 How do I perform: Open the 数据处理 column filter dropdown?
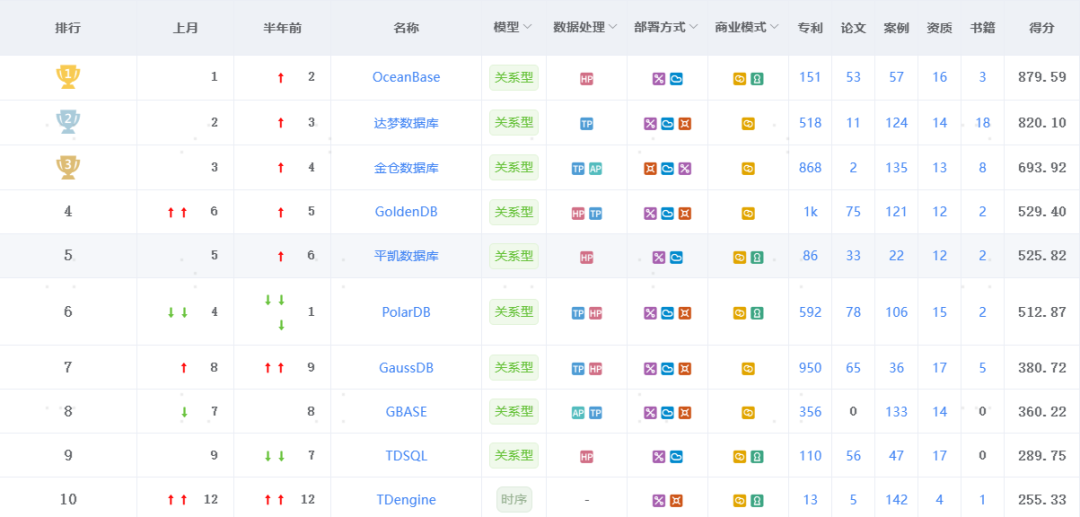click(x=612, y=28)
